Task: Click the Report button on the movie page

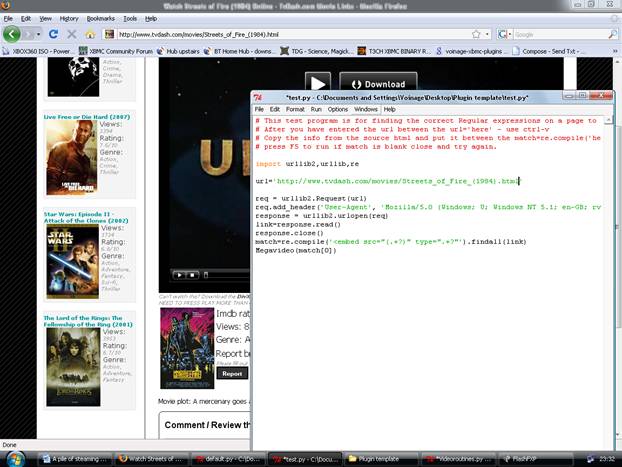Action: tap(232, 373)
